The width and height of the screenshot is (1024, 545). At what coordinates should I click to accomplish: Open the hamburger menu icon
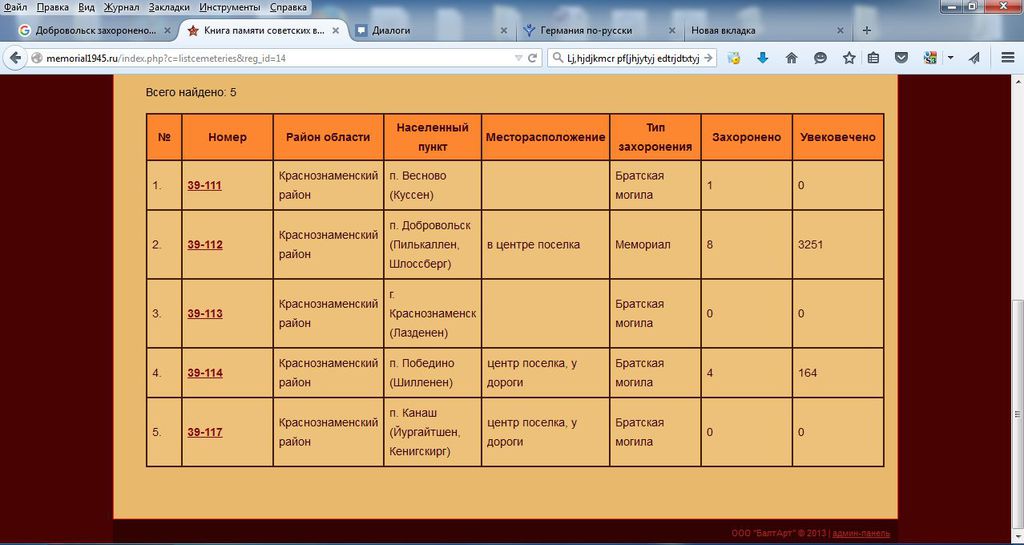pos(1008,58)
